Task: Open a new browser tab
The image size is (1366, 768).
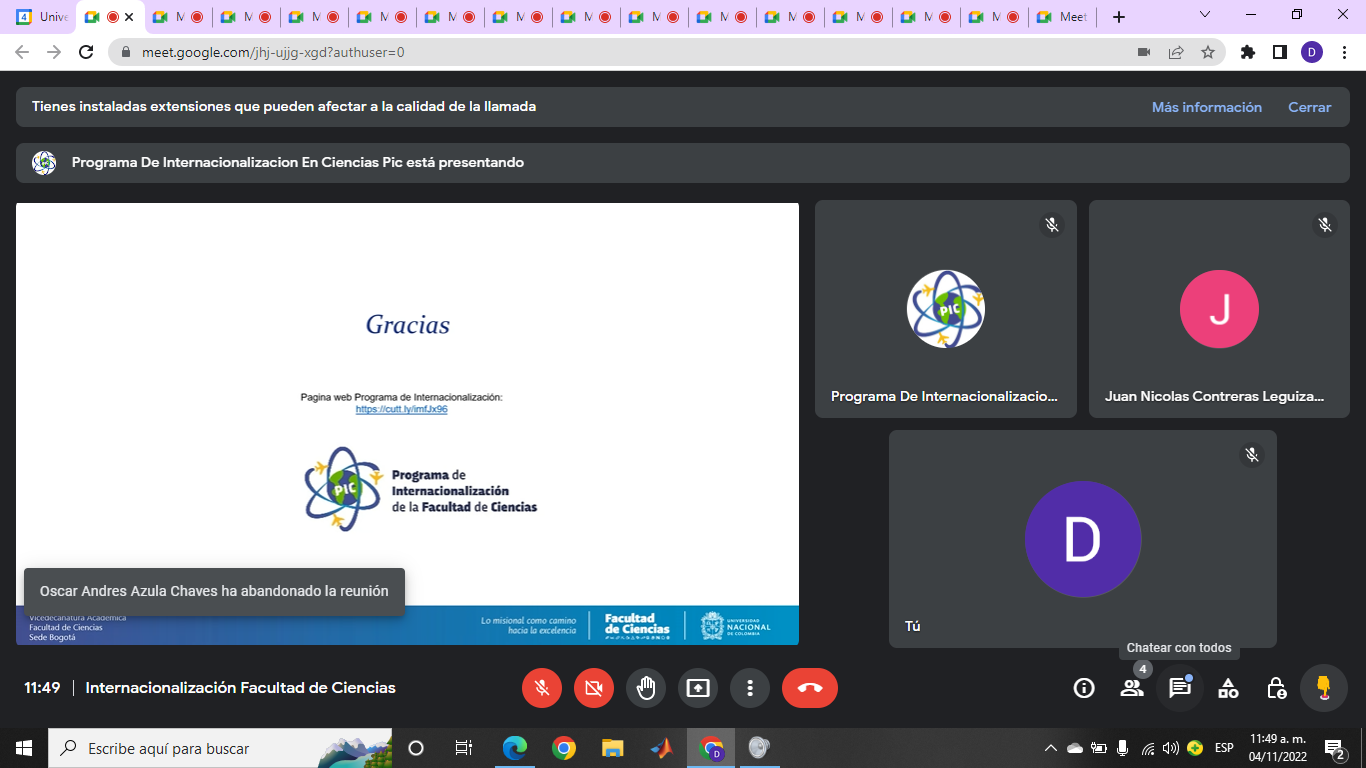Action: [x=1119, y=17]
